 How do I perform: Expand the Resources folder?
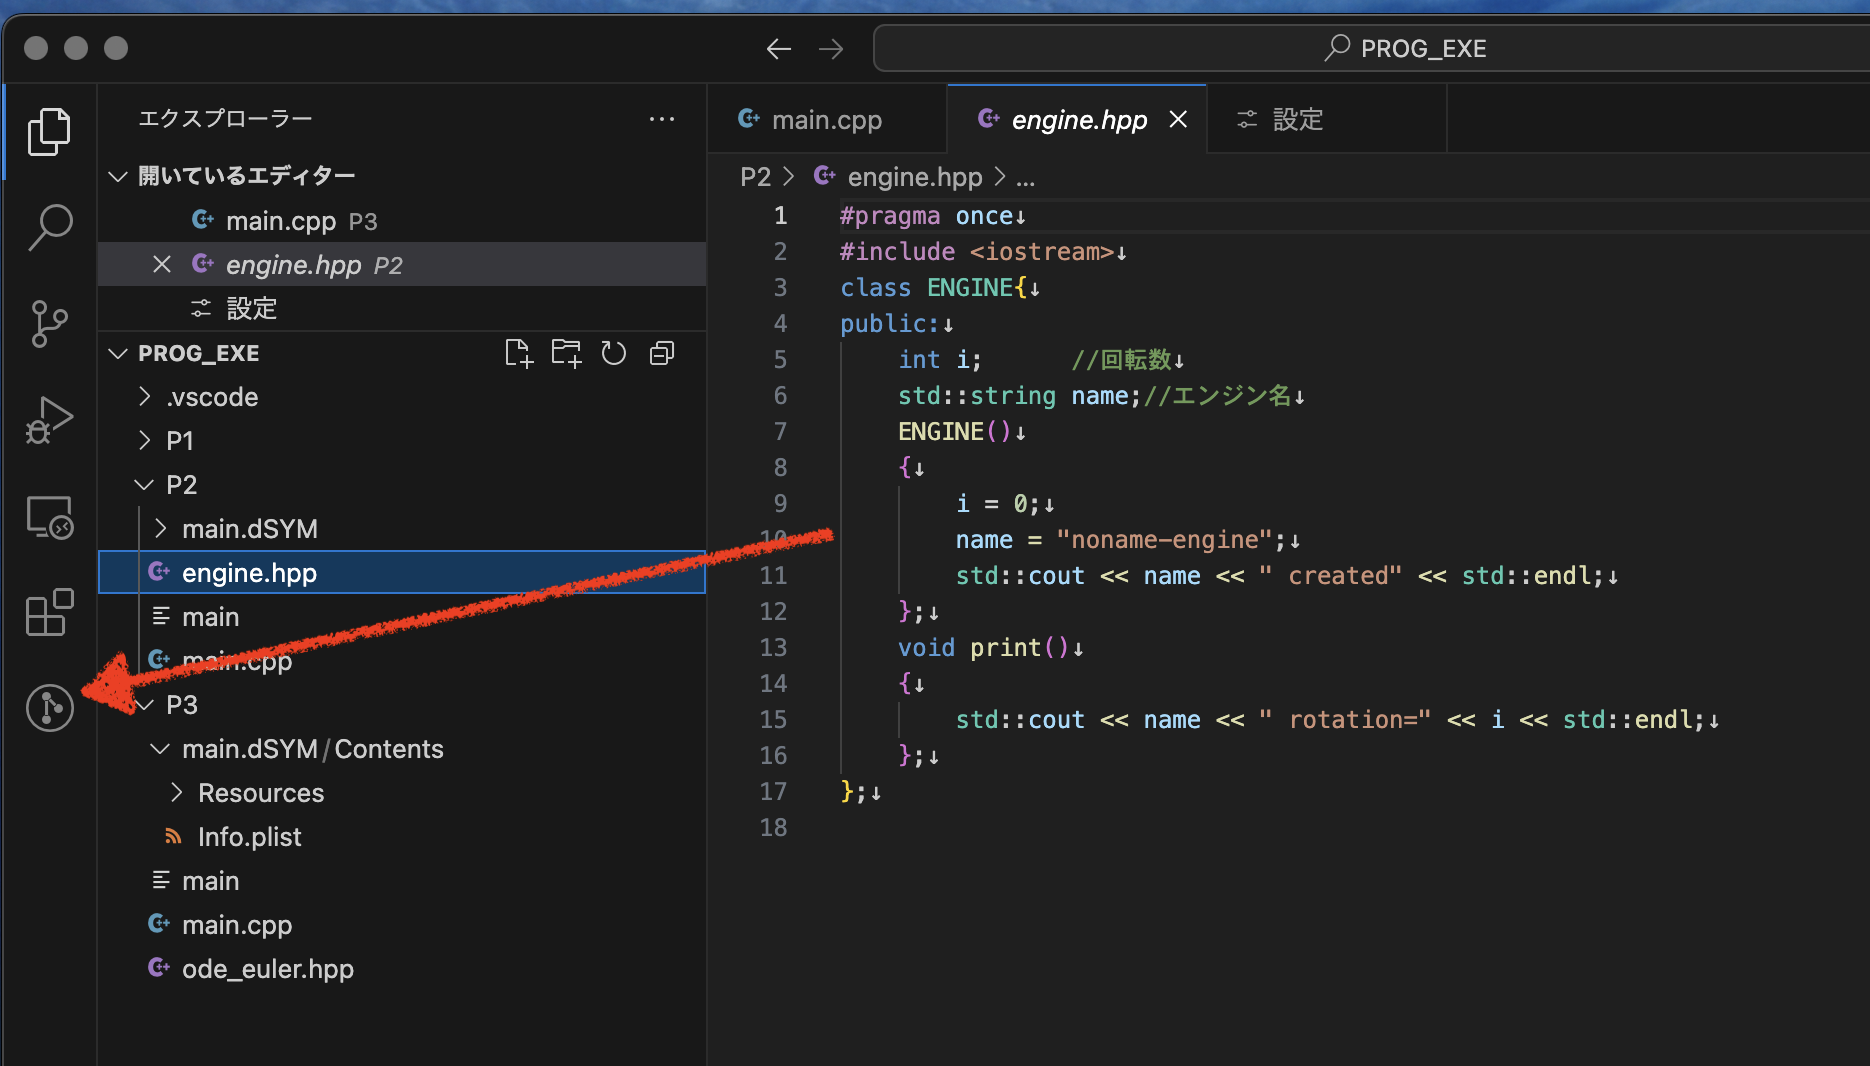pyautogui.click(x=176, y=793)
